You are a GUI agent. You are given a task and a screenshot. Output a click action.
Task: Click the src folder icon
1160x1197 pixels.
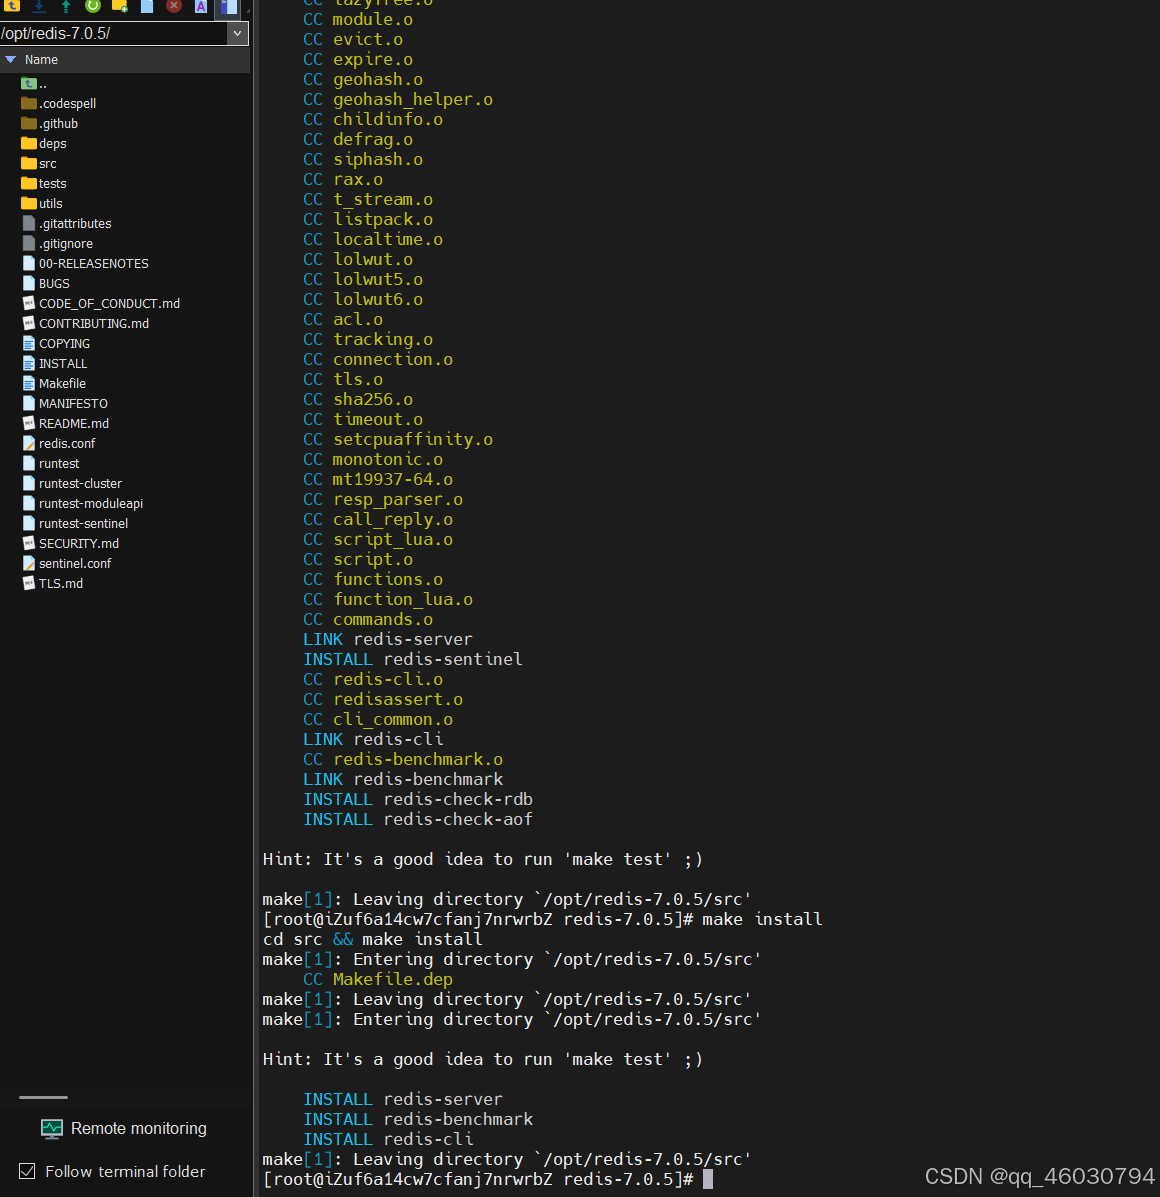pos(29,163)
